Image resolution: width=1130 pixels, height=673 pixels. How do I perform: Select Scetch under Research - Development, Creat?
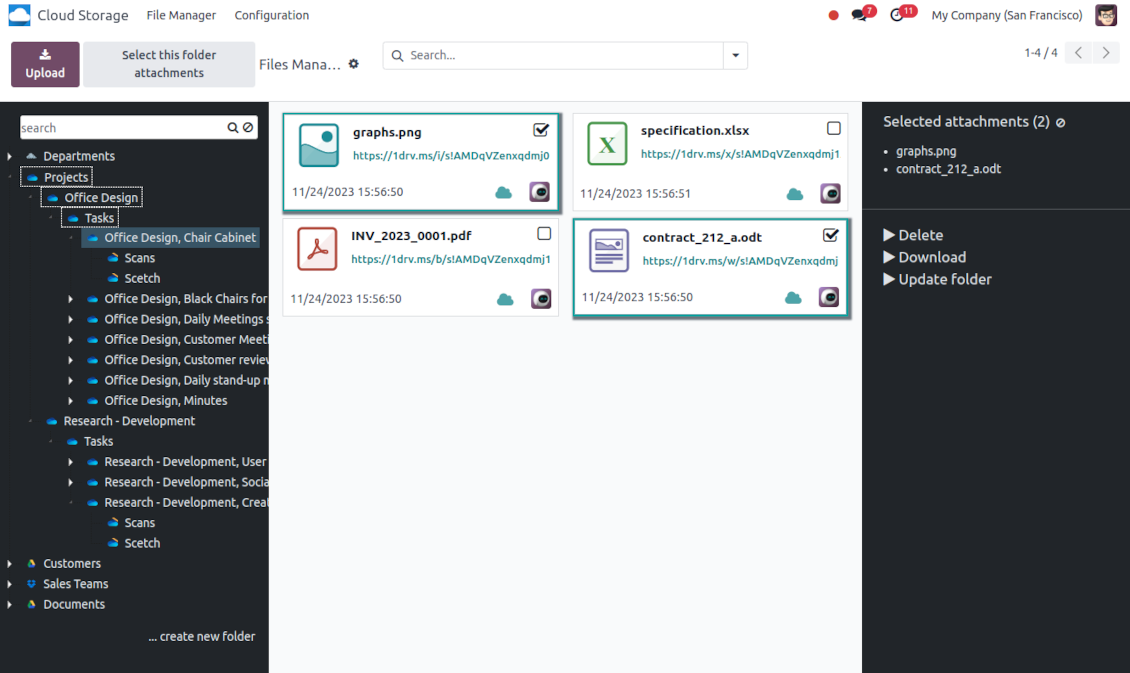coord(142,543)
